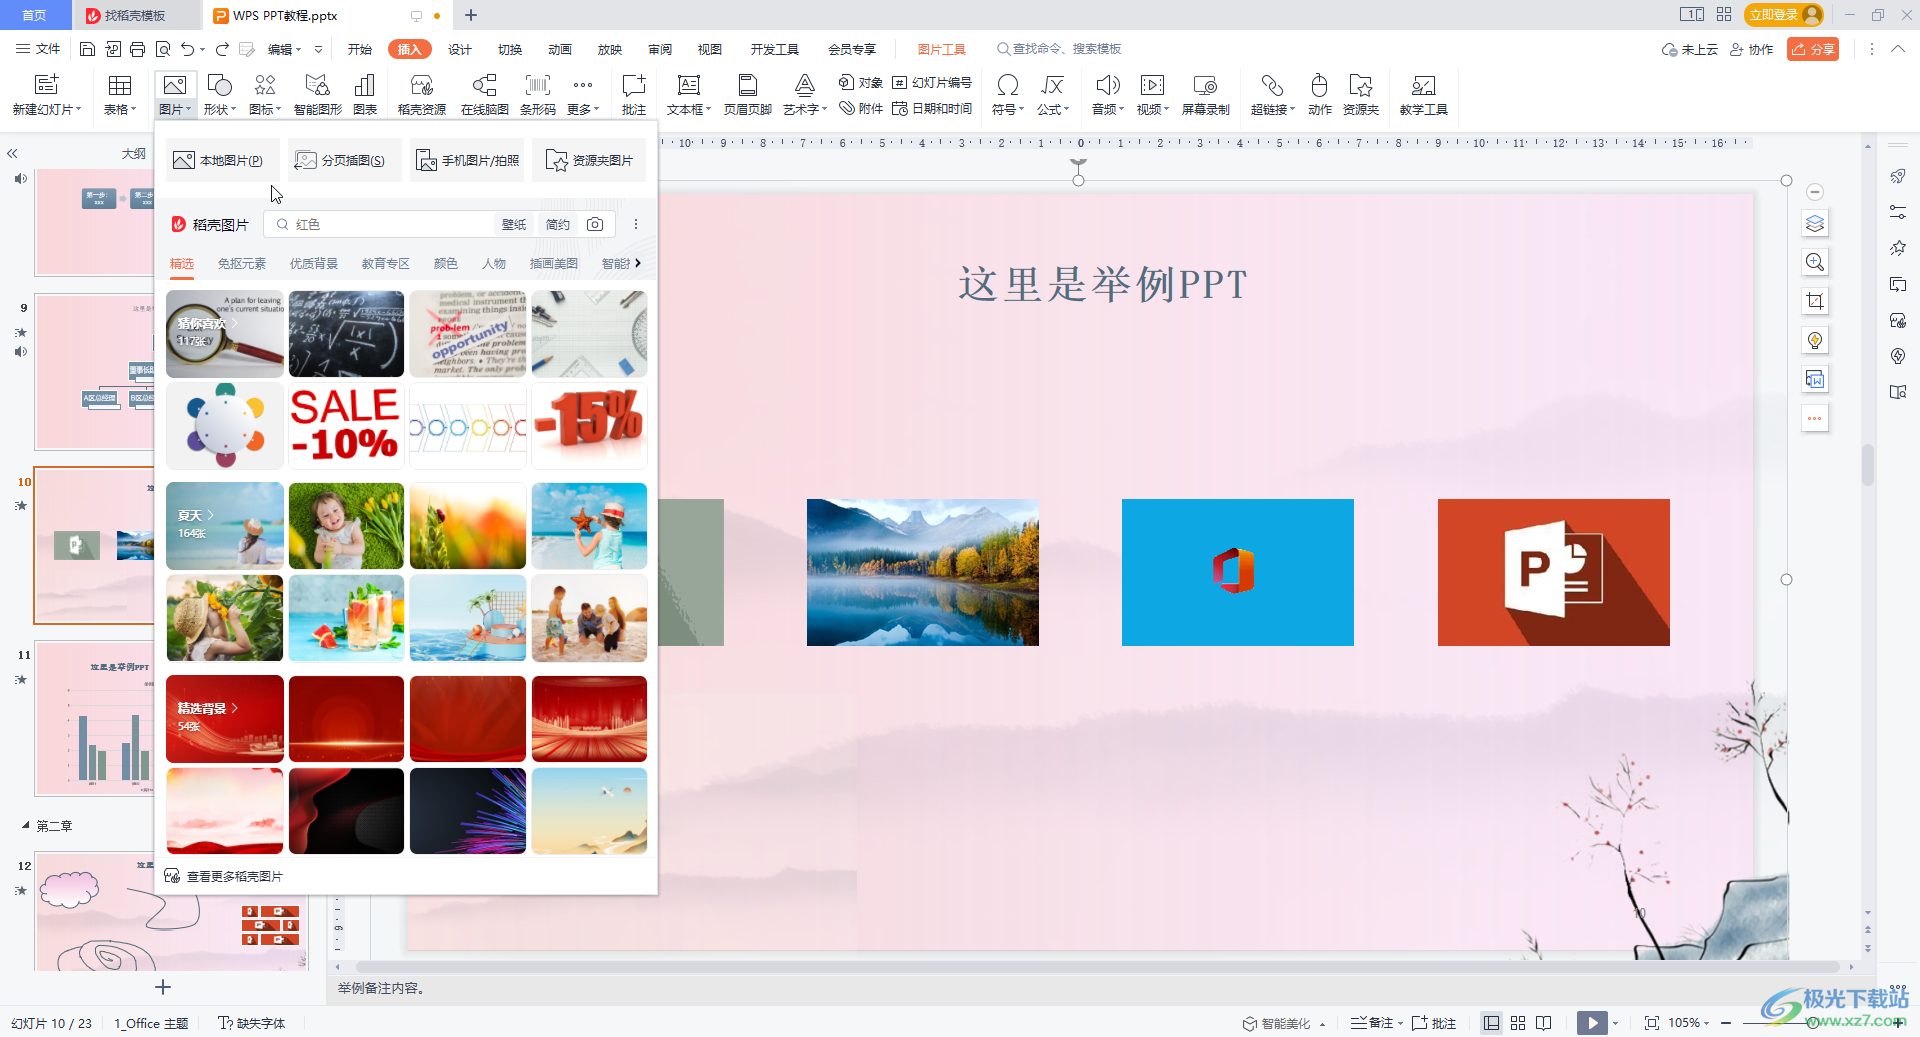Toggle the 壁纸 filter tag
This screenshot has height=1037, width=1920.
514,224
